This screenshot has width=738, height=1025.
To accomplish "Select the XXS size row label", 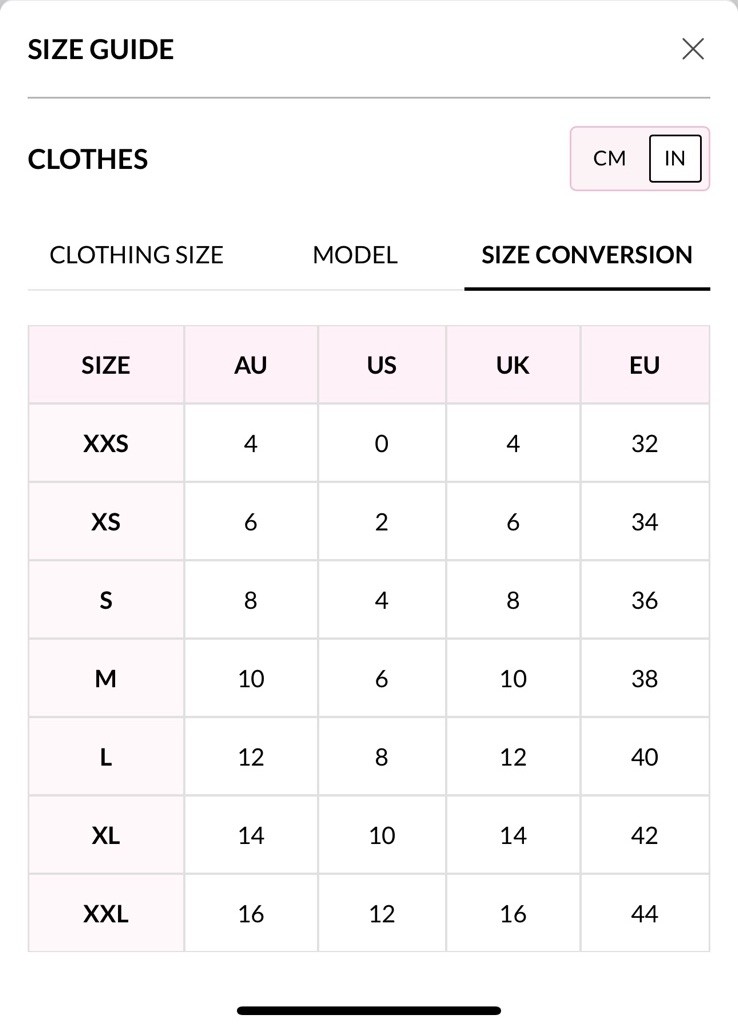I will pos(106,443).
